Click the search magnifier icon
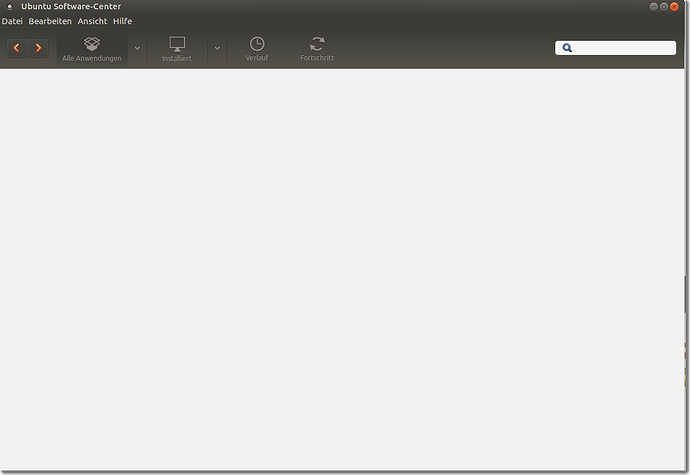 [x=567, y=48]
